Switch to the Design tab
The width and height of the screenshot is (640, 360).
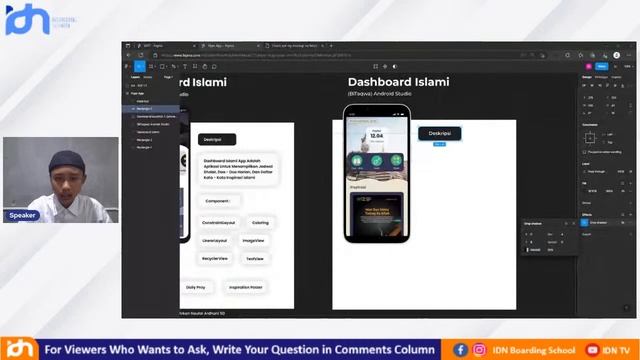click(587, 77)
